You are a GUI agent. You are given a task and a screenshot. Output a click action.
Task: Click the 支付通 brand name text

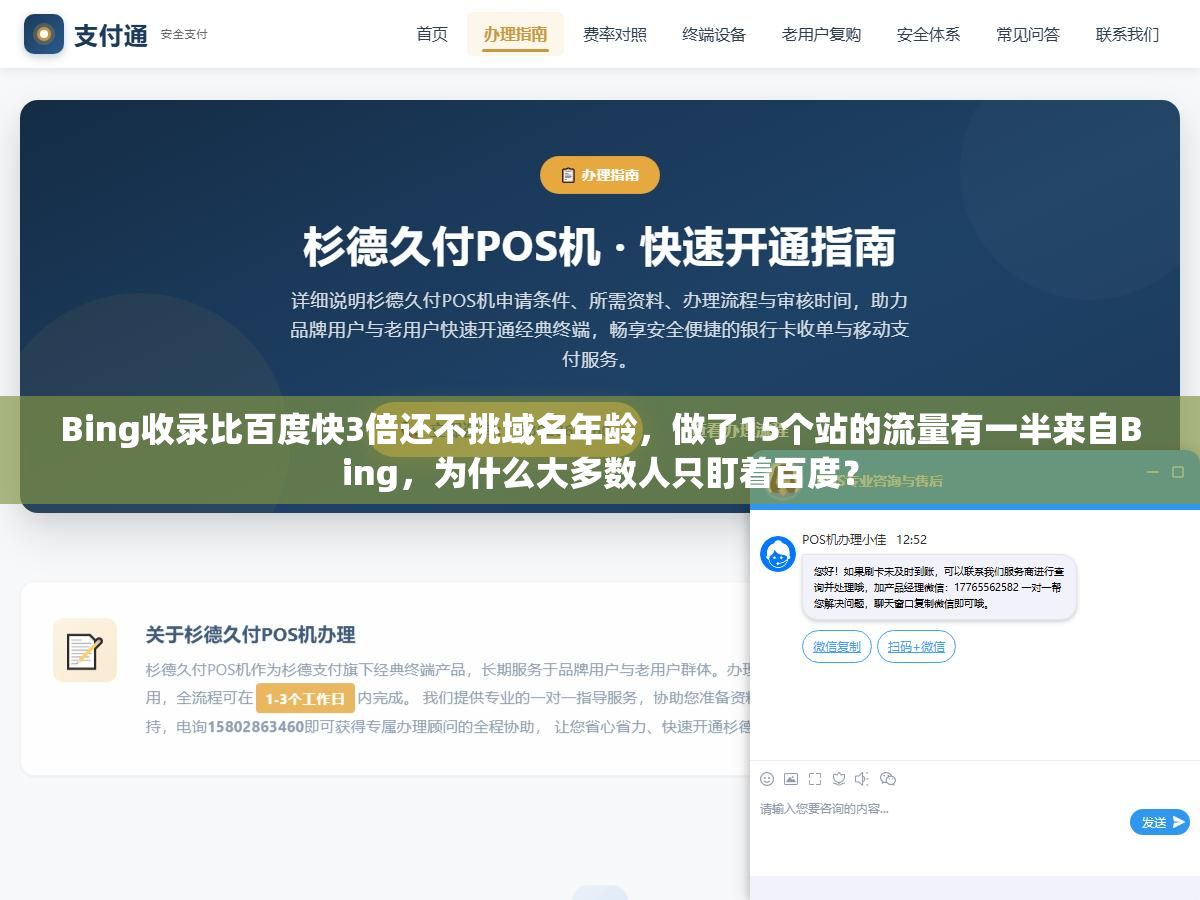click(x=111, y=35)
